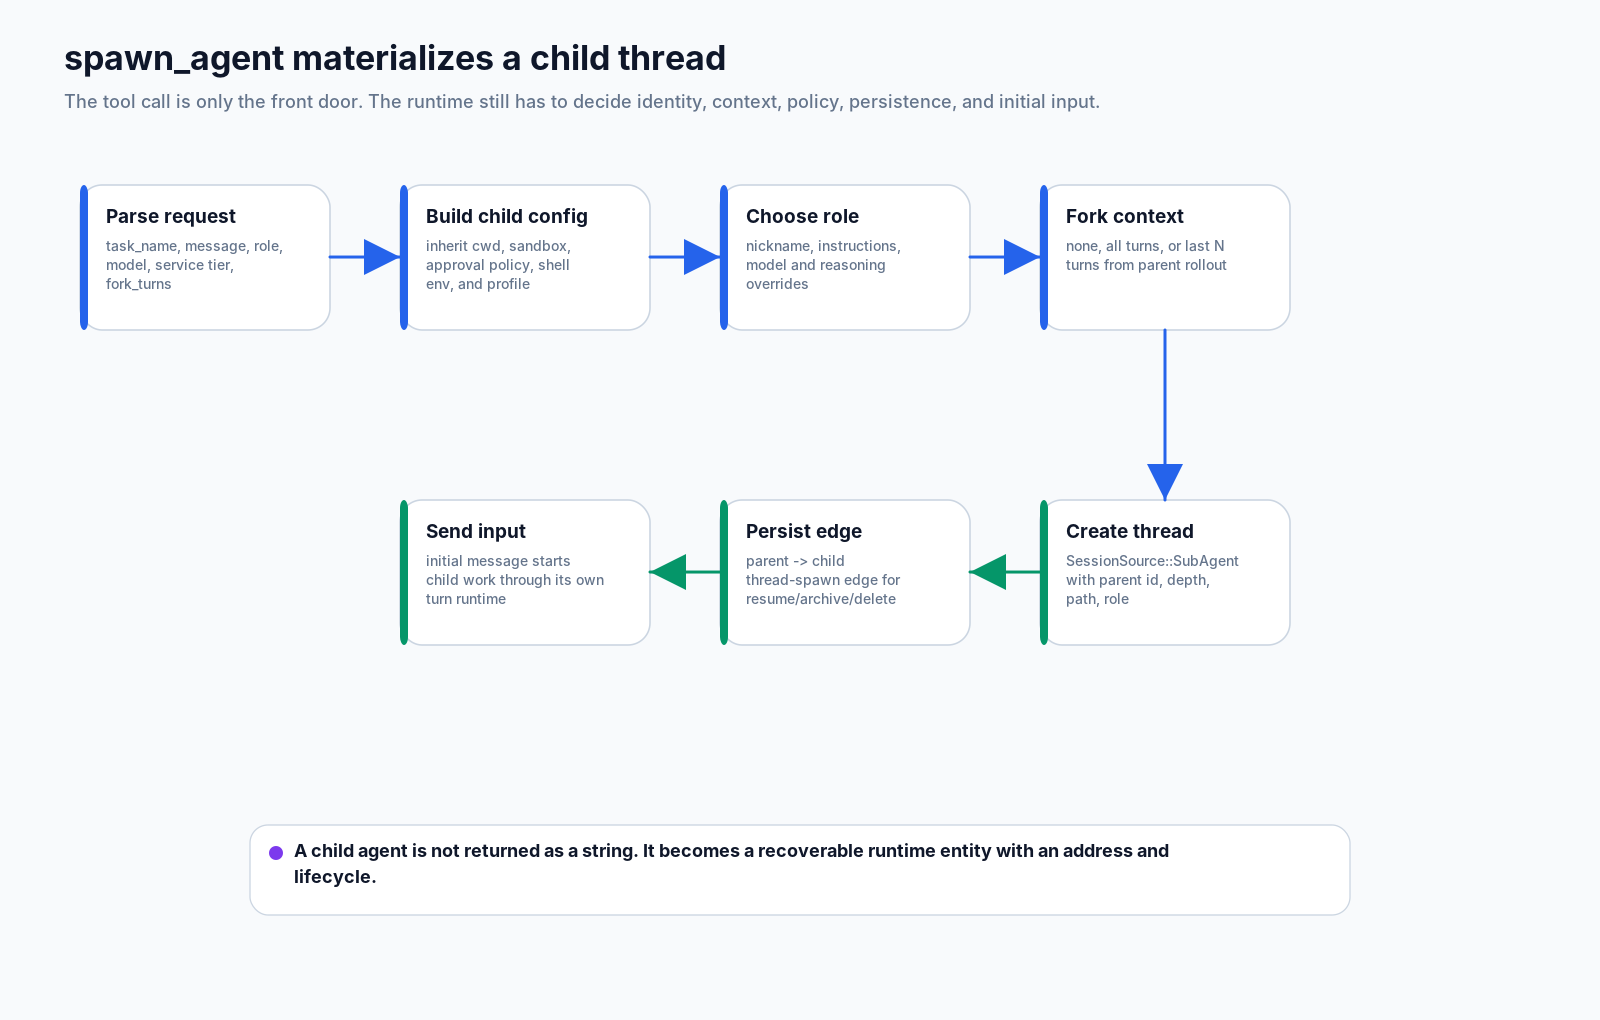
Task: Click arrow pointing into Fork context
Action: (x=1005, y=257)
